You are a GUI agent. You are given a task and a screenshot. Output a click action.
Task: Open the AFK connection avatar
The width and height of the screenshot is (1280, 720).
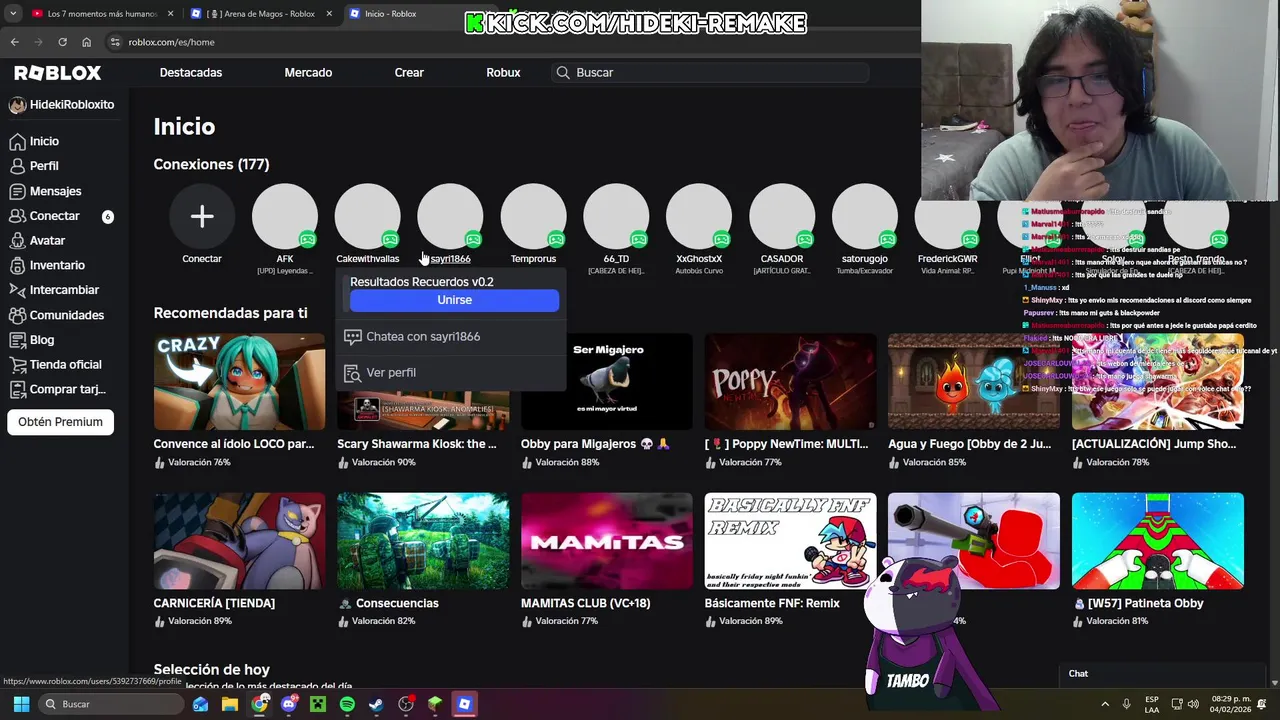tap(285, 216)
